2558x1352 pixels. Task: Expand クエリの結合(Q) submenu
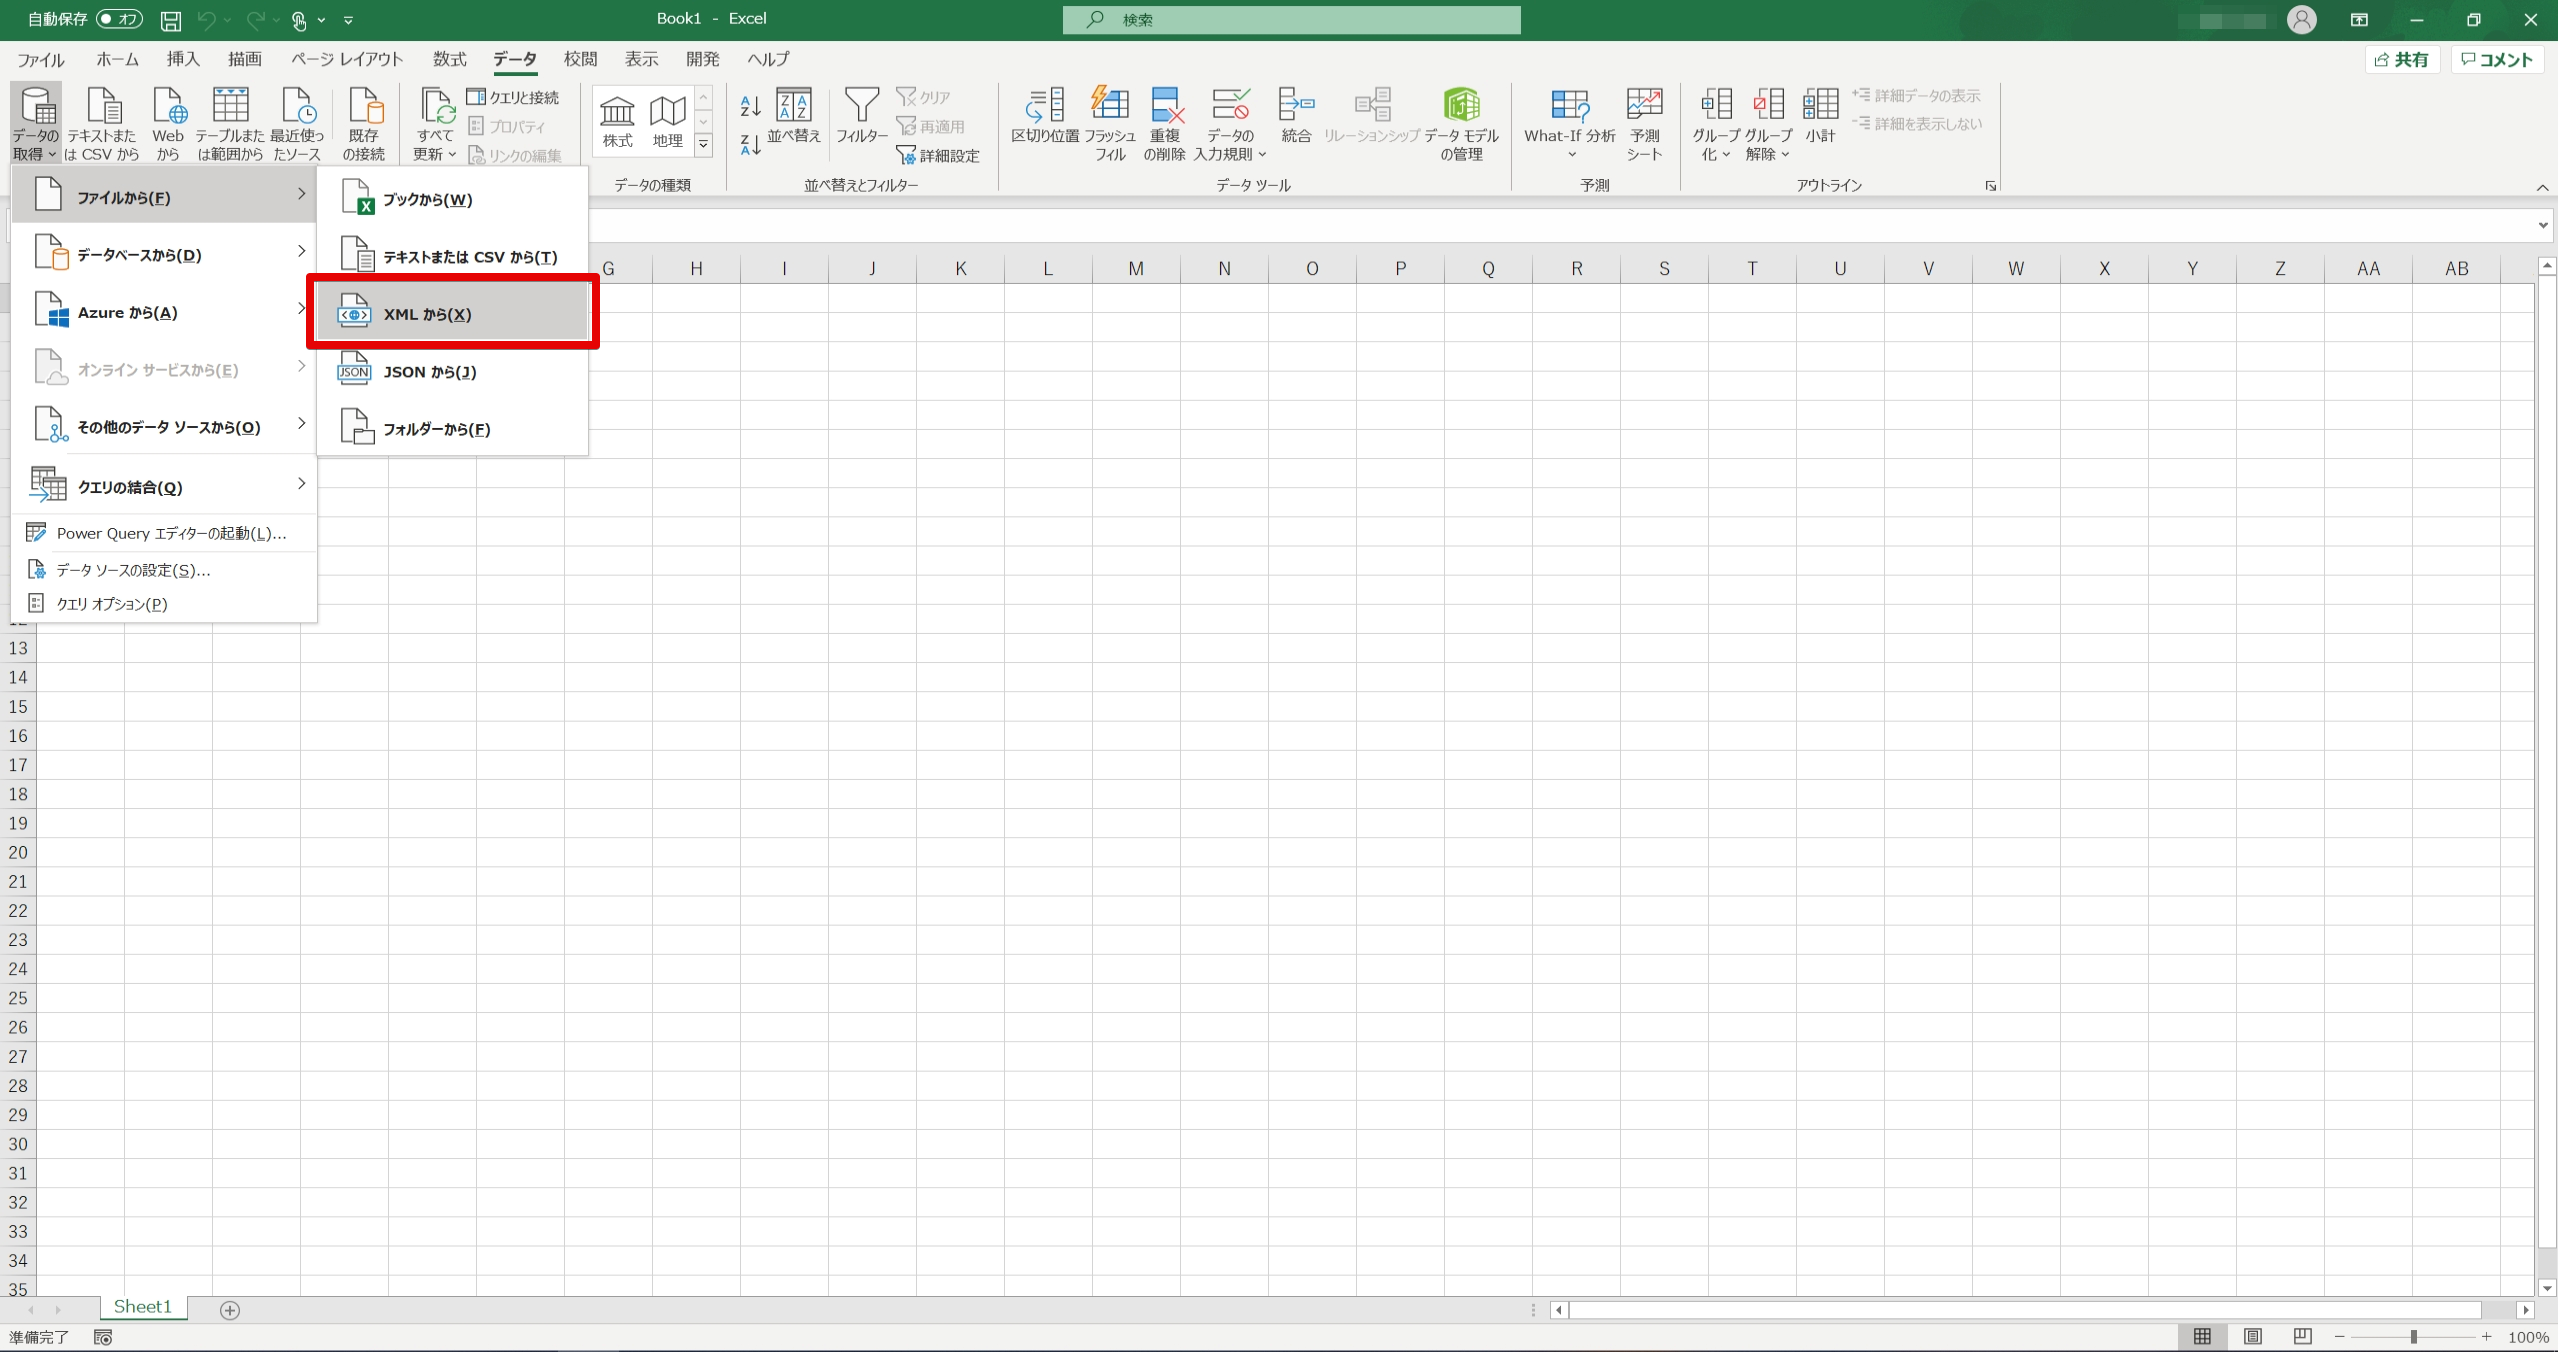[164, 487]
